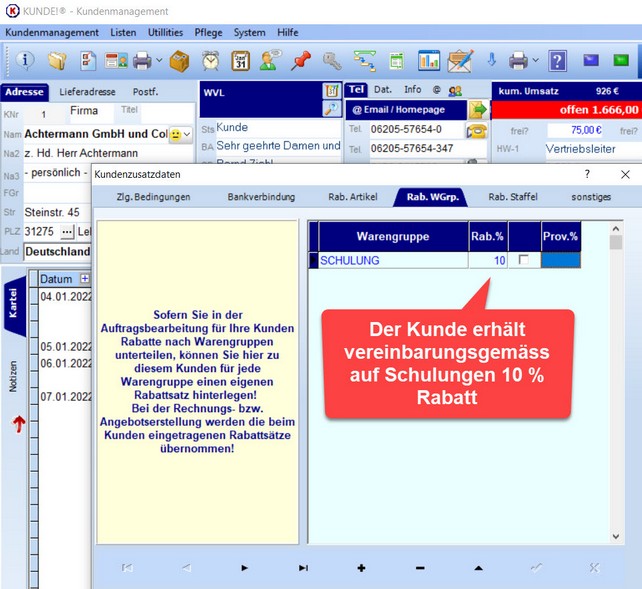Click the Rab.% value field showing 10

coord(488,260)
